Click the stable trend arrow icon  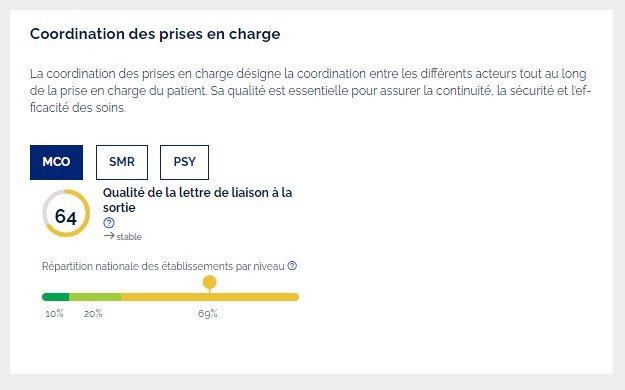coord(109,236)
